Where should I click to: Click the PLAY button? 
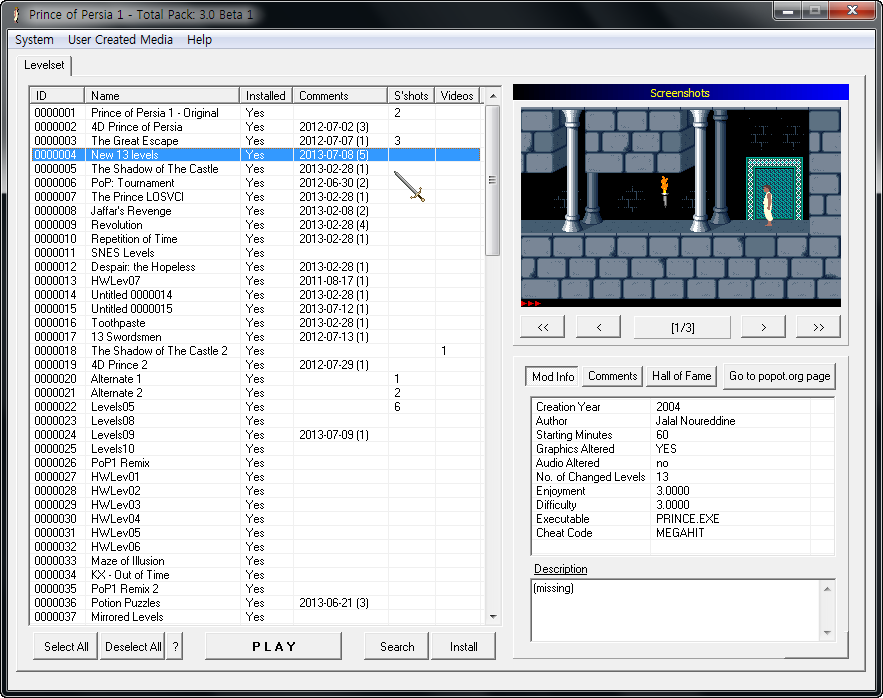[274, 646]
